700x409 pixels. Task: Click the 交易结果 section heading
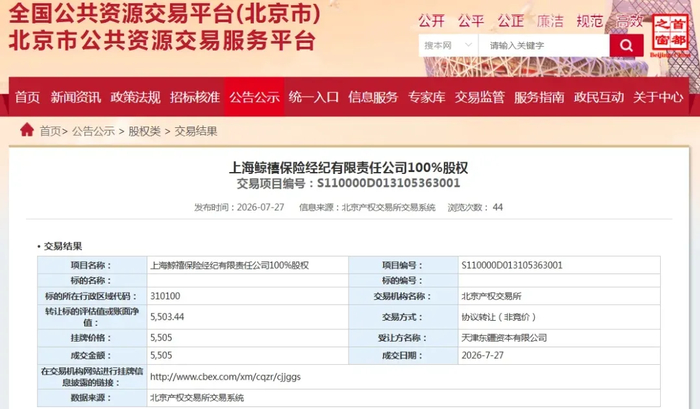(62, 246)
